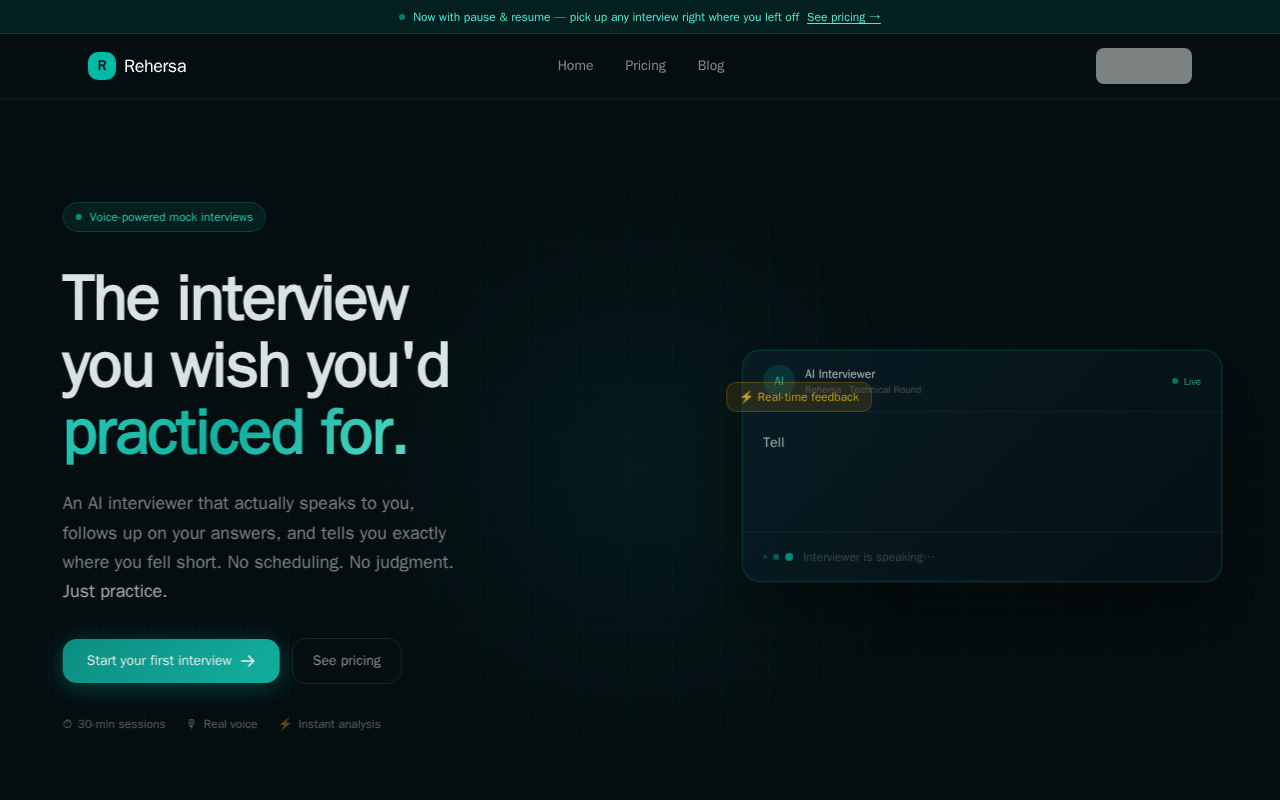Click the "Now with pause & resume" banner text

[606, 17]
